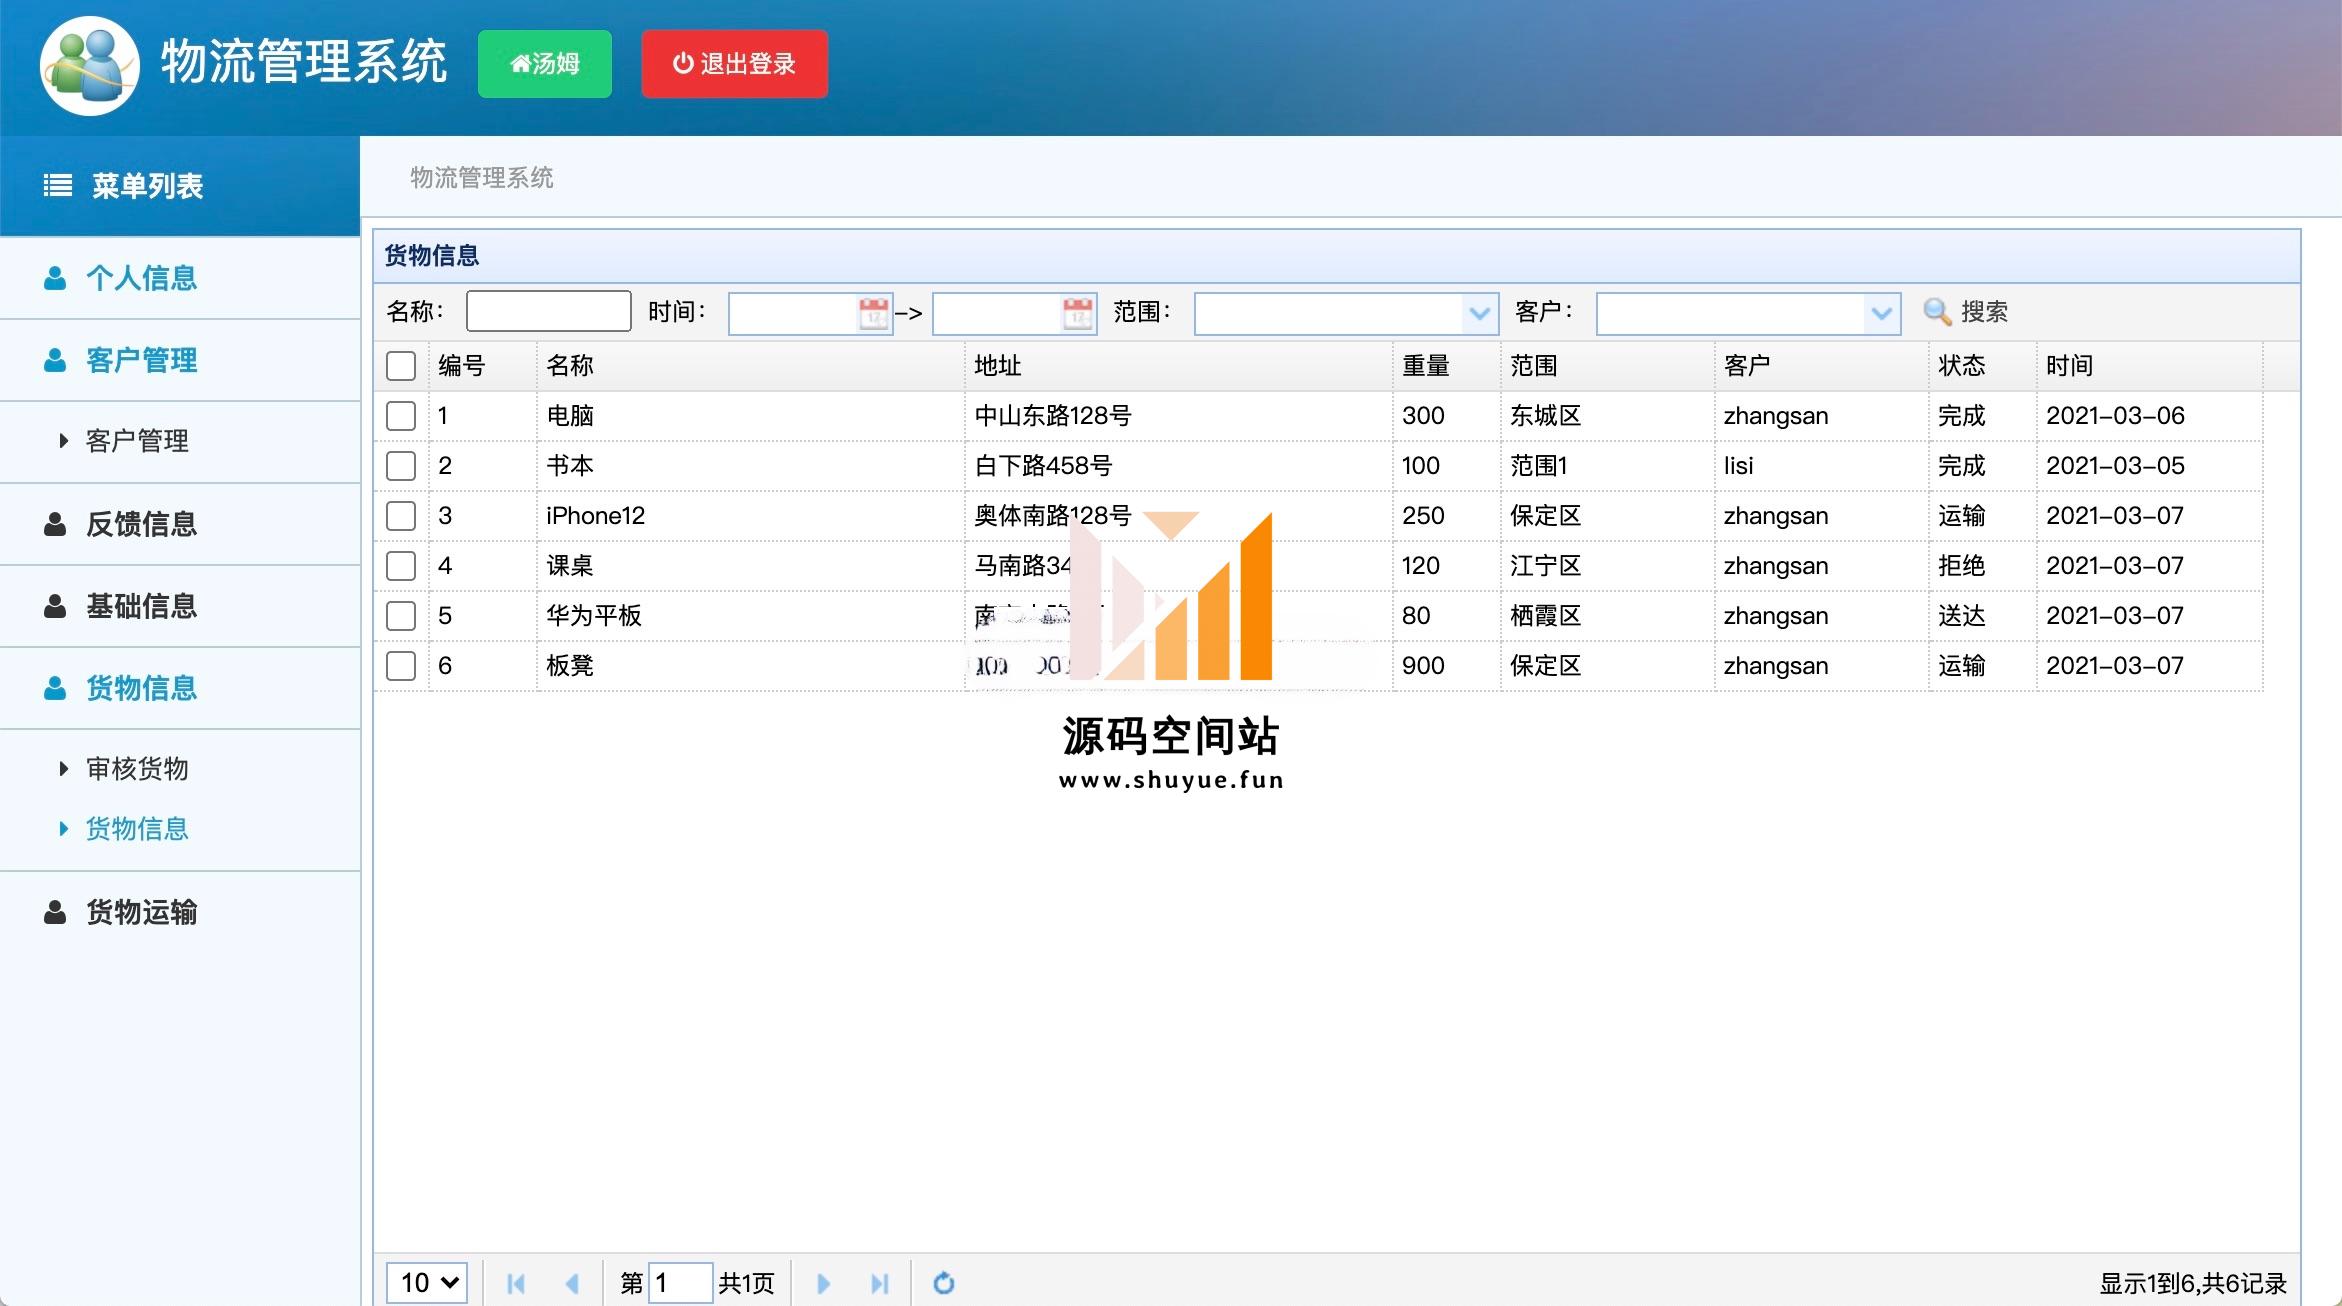The image size is (2342, 1306).
Task: Go to first page of pagination
Action: tap(516, 1283)
